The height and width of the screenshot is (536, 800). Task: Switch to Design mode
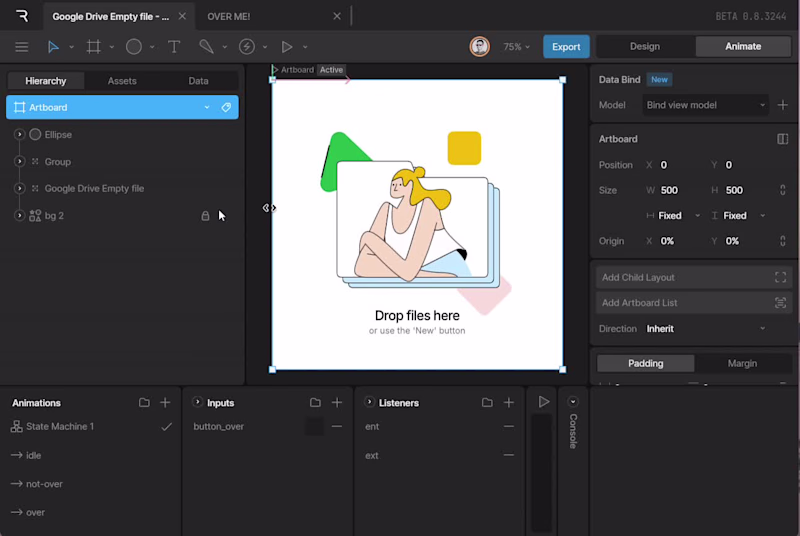[645, 46]
